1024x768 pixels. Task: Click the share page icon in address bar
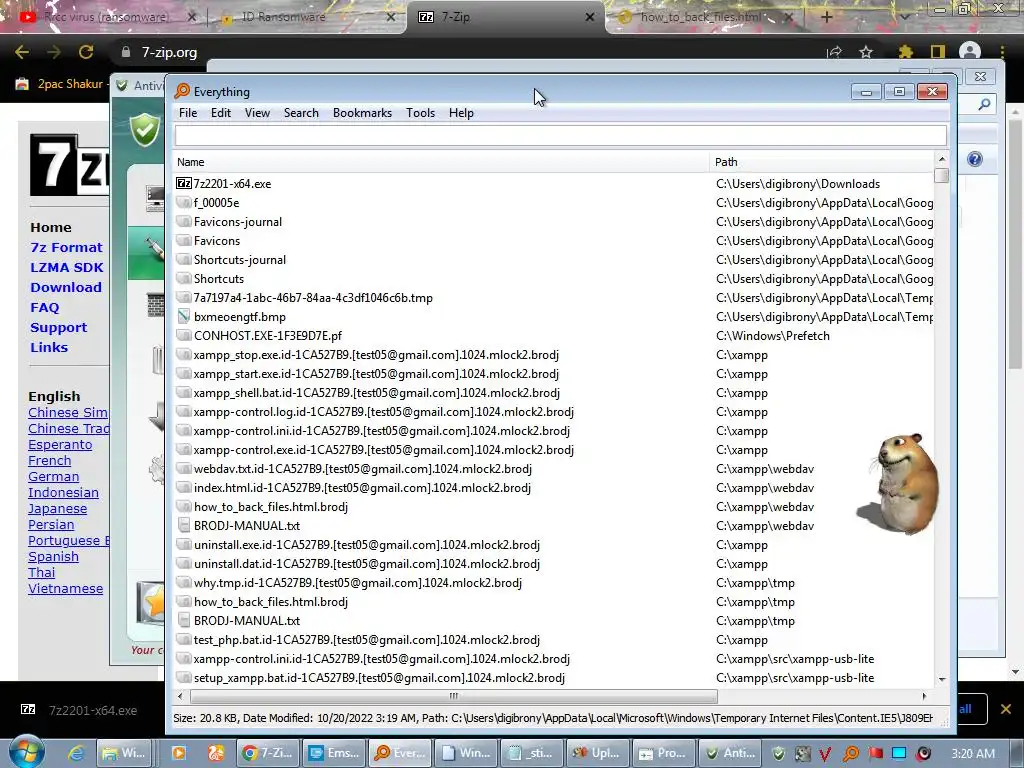pyautogui.click(x=834, y=52)
